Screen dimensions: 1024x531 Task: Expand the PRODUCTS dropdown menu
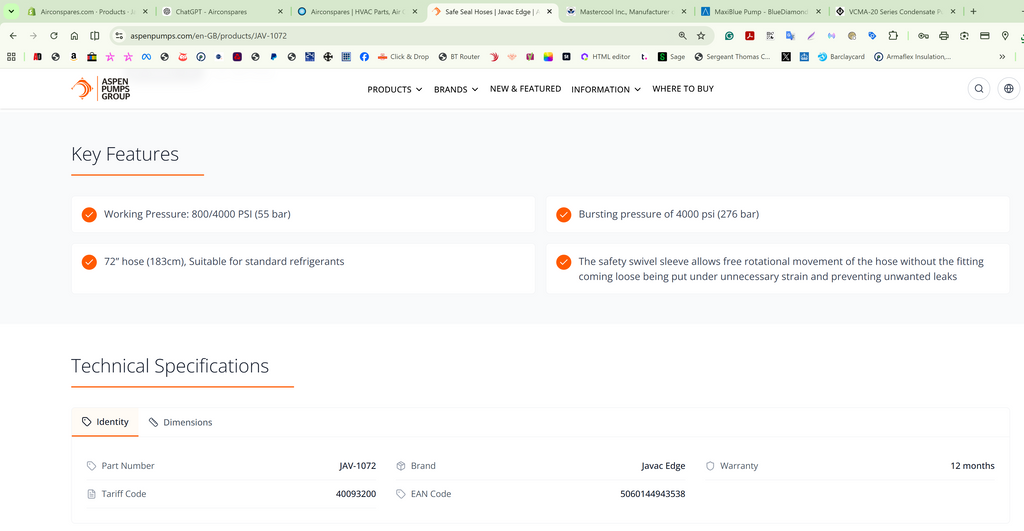pos(394,89)
